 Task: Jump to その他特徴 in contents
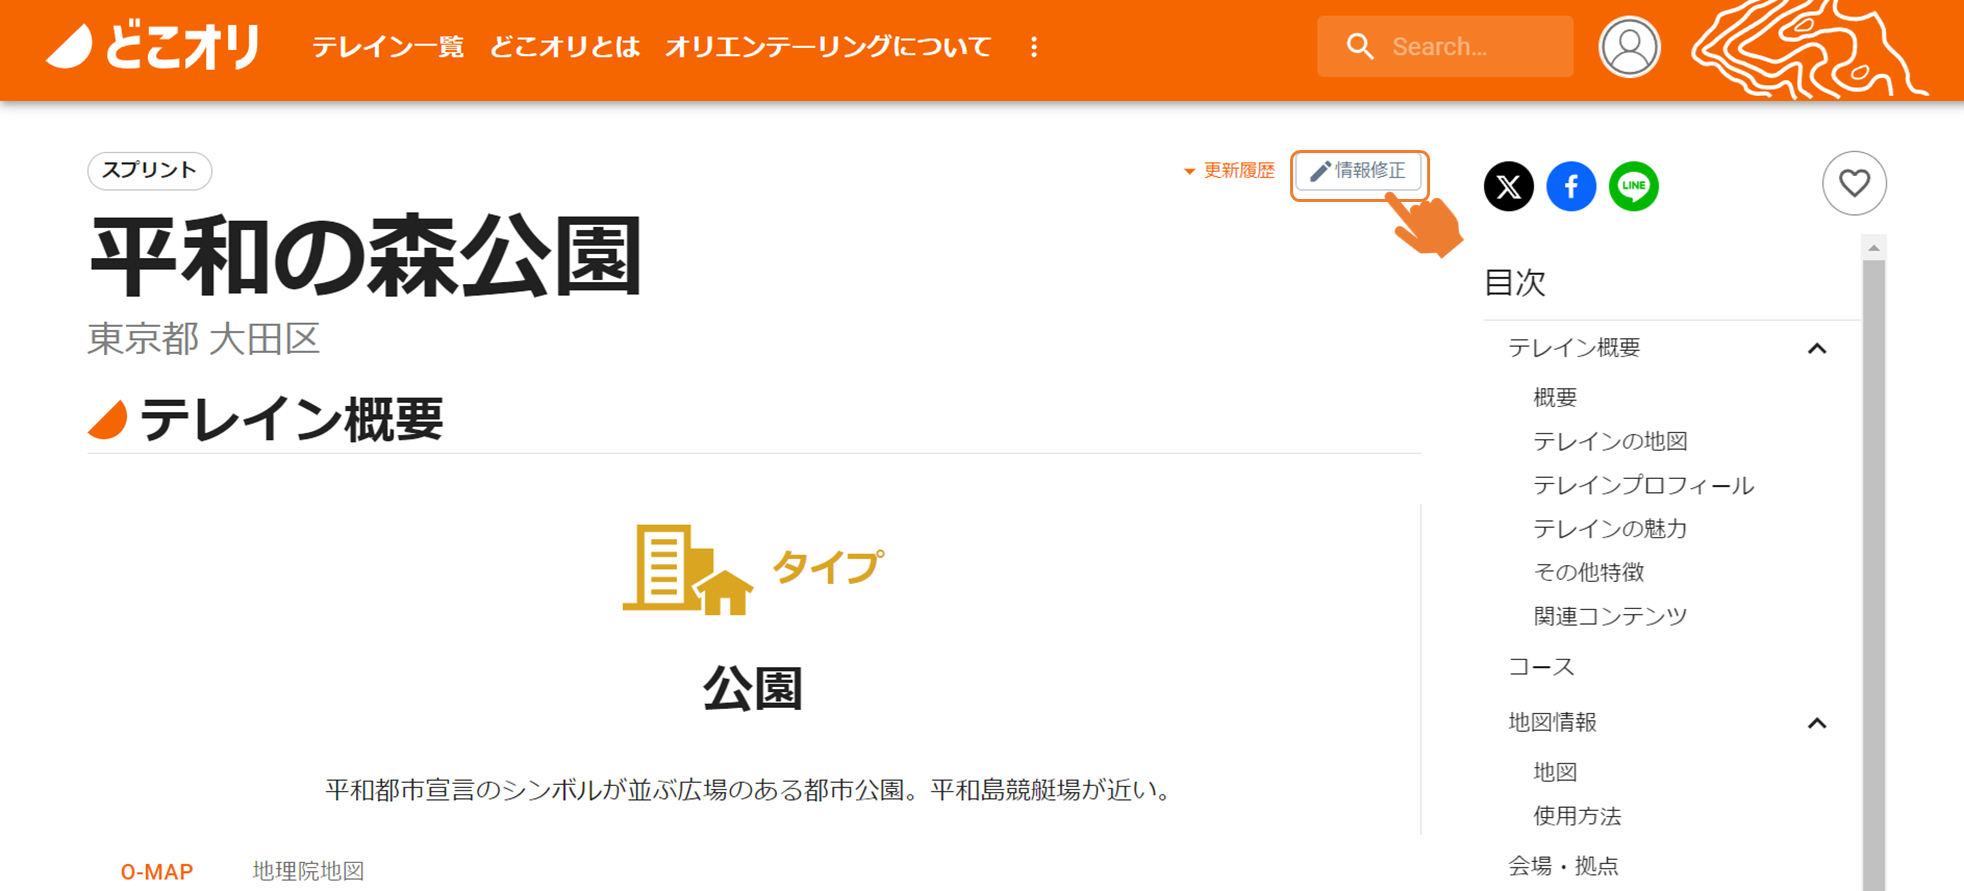point(1588,572)
